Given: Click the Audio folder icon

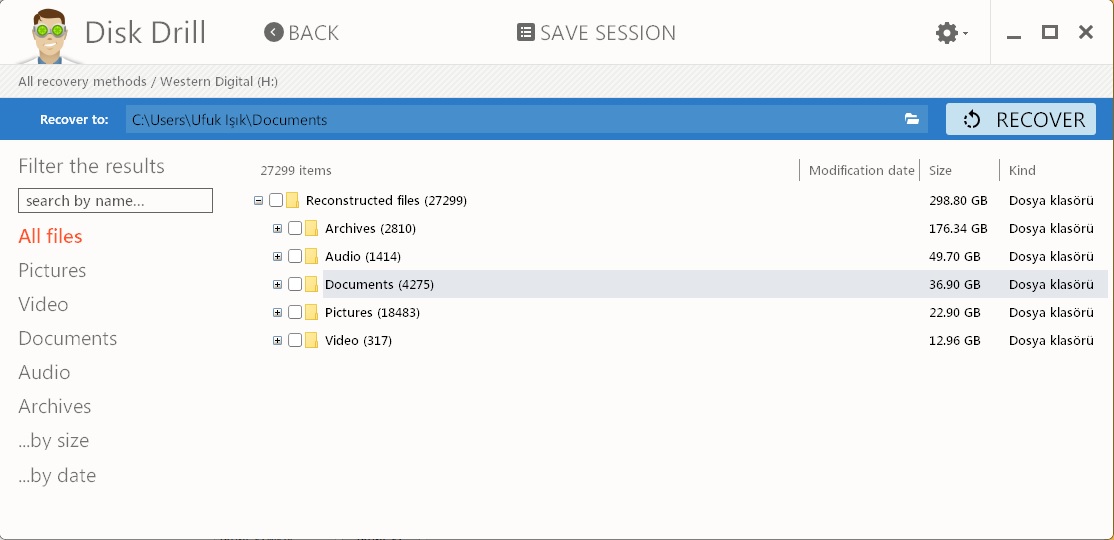Looking at the screenshot, I should (x=311, y=256).
